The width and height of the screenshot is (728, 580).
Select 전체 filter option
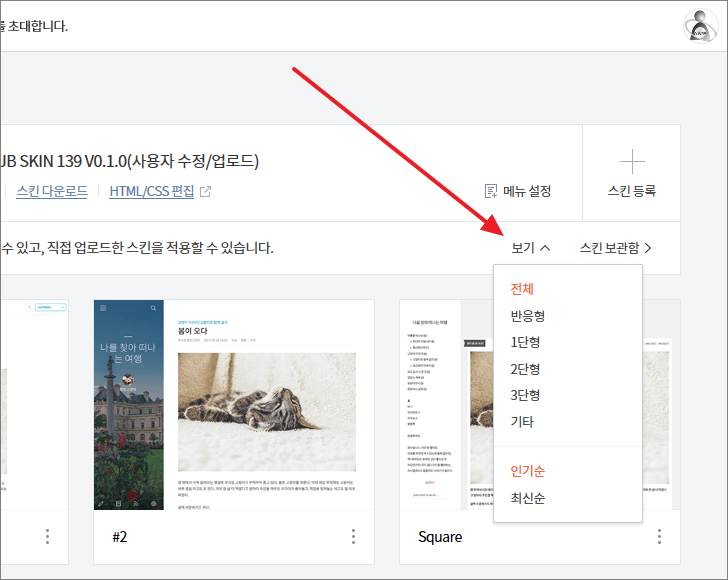[x=522, y=289]
